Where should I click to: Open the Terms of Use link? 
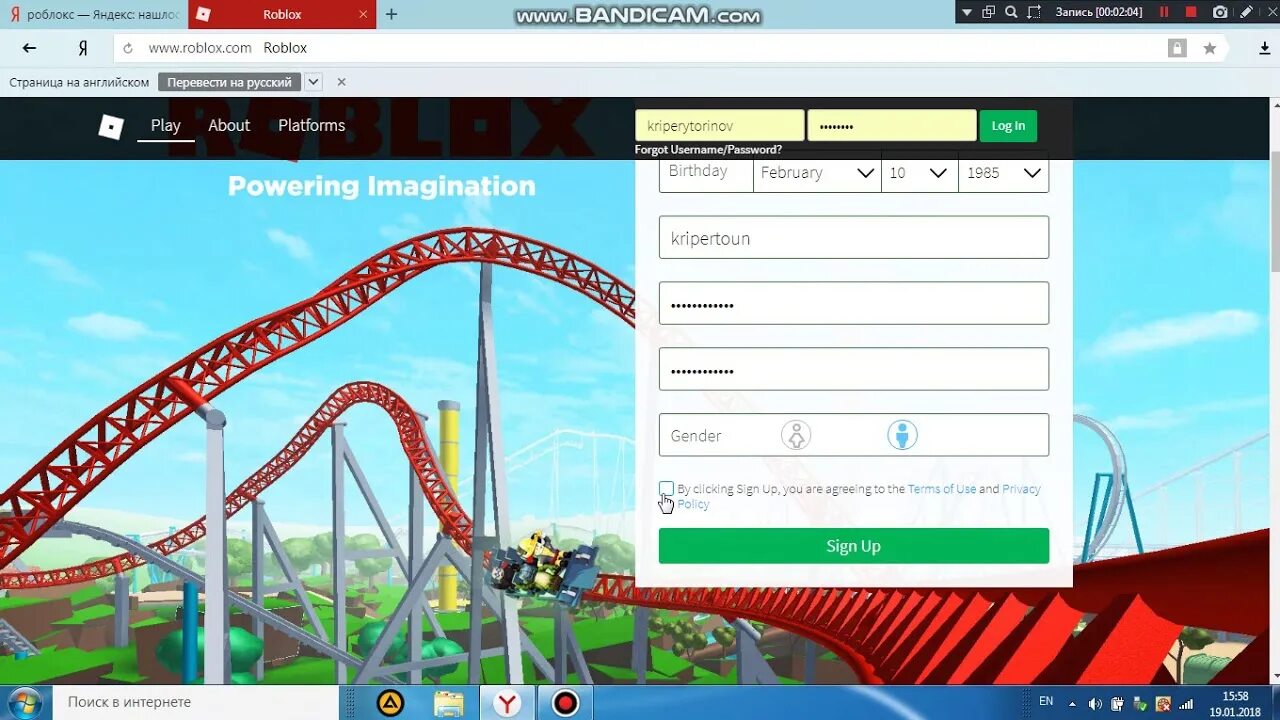pyautogui.click(x=942, y=489)
